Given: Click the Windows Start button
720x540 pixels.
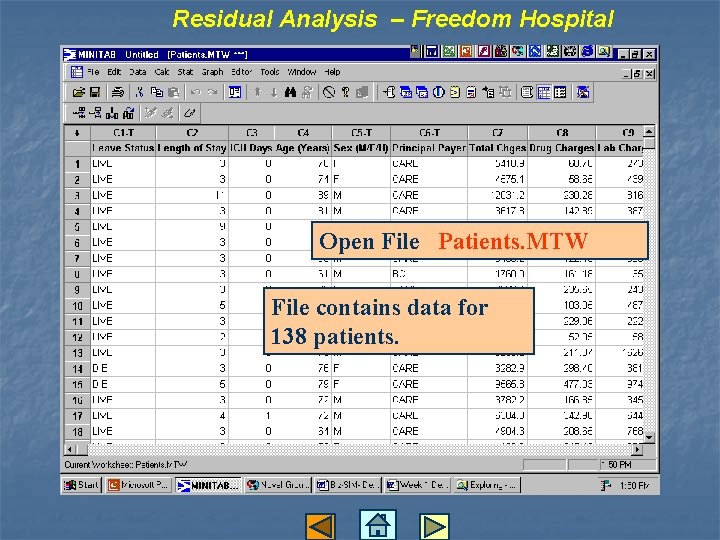Looking at the screenshot, I should pyautogui.click(x=81, y=485).
